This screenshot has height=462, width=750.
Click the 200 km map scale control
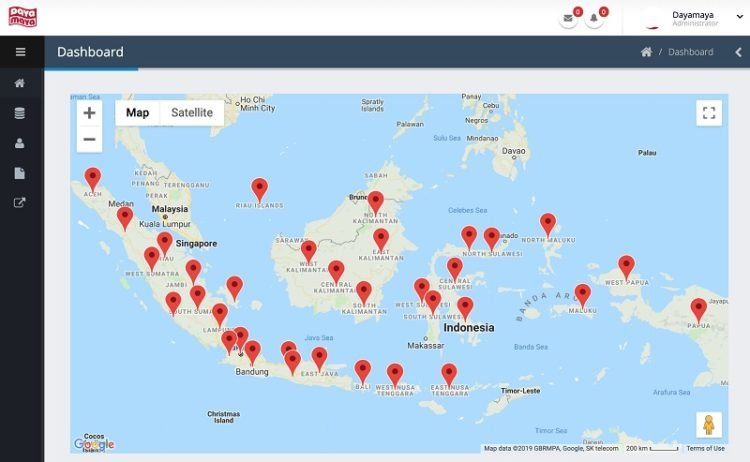(652, 449)
